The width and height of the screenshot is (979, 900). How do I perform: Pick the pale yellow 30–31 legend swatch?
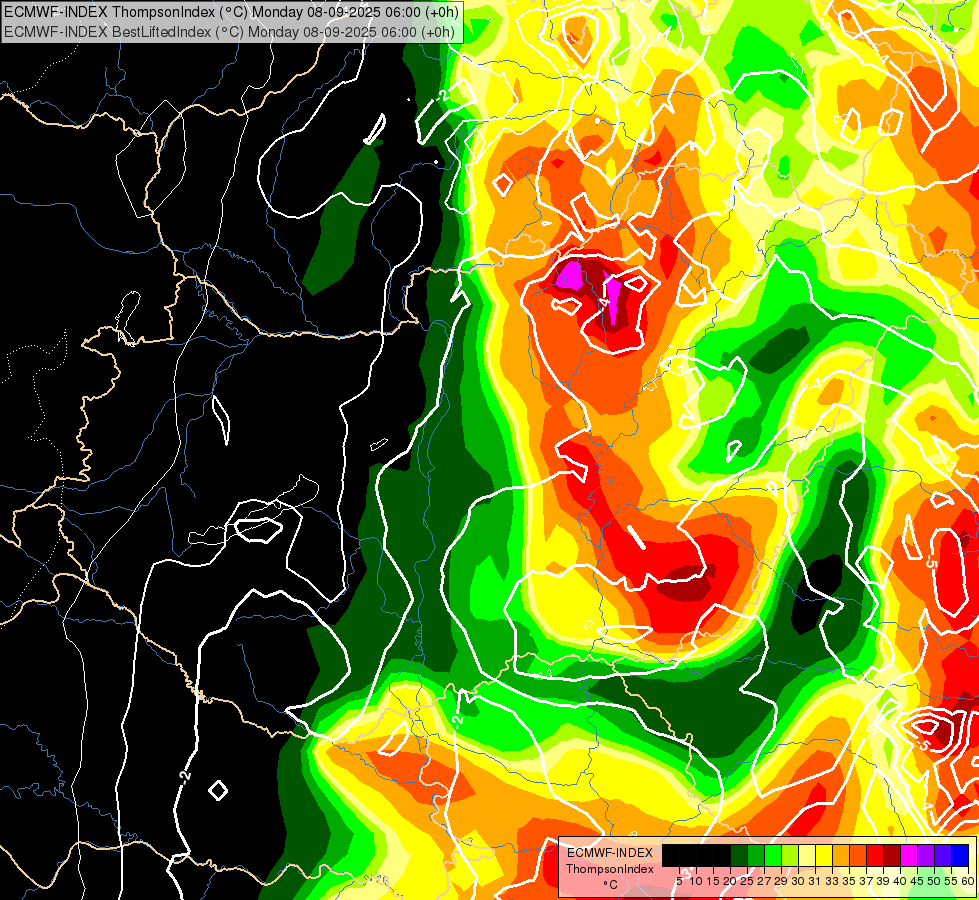click(807, 855)
